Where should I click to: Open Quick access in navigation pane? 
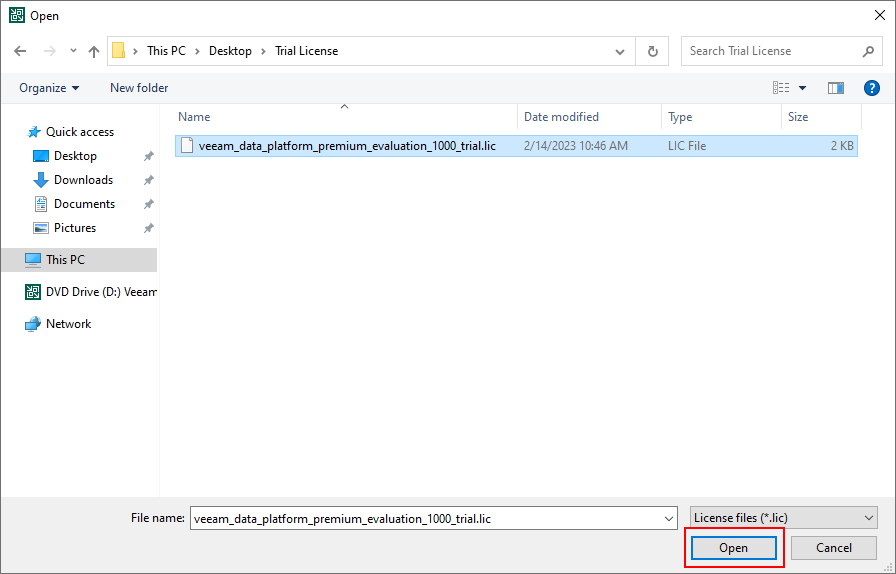click(79, 132)
